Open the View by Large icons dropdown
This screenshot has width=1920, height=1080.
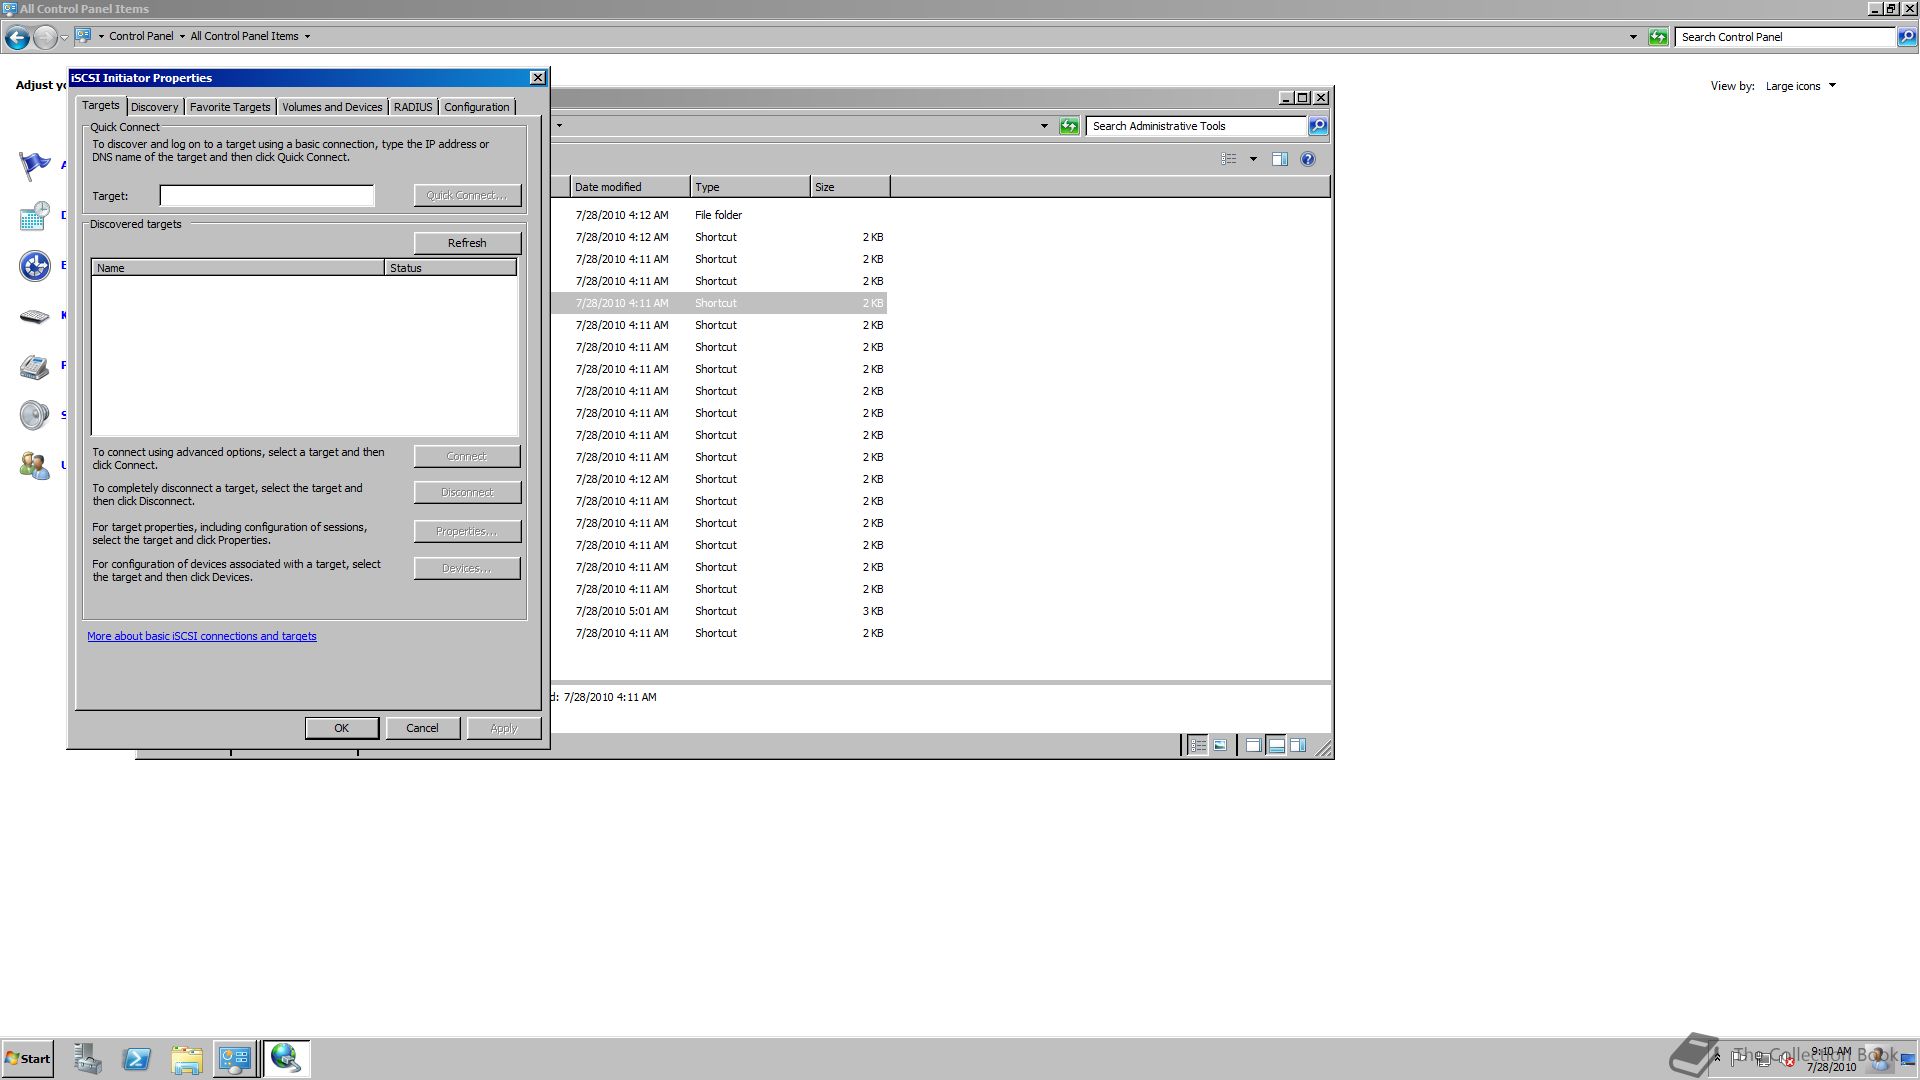[x=1801, y=86]
